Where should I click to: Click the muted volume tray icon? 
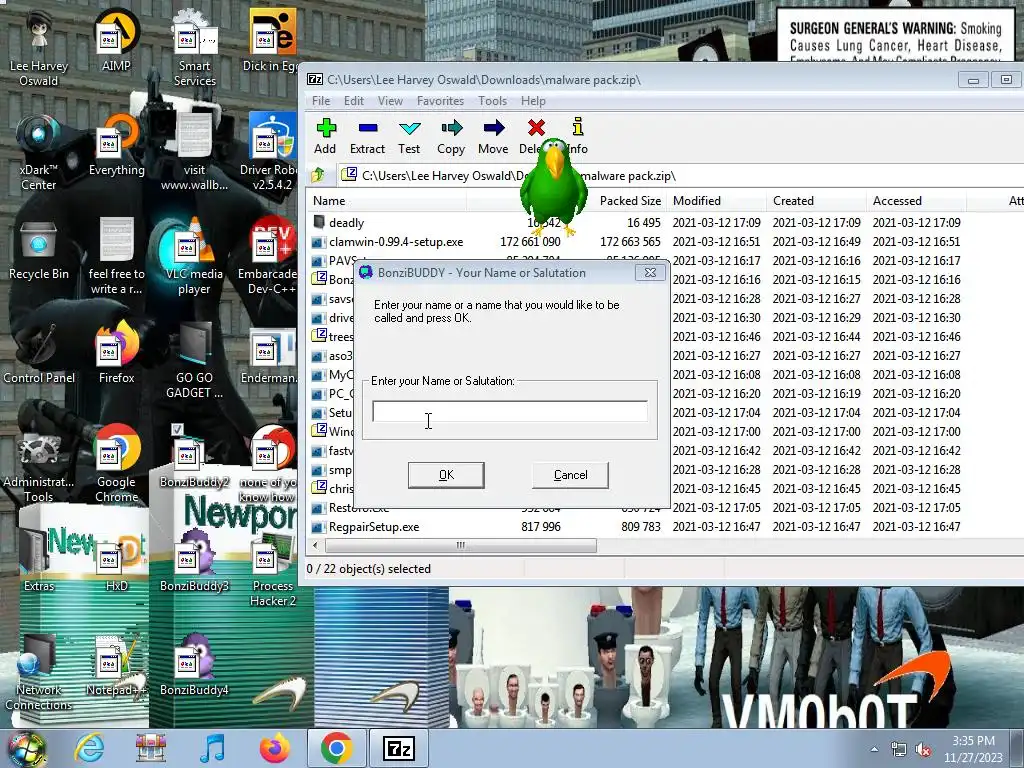(x=924, y=749)
